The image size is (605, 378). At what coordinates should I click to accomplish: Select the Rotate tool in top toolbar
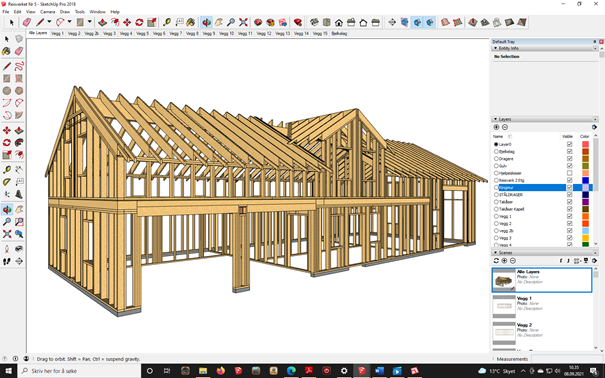[139, 22]
